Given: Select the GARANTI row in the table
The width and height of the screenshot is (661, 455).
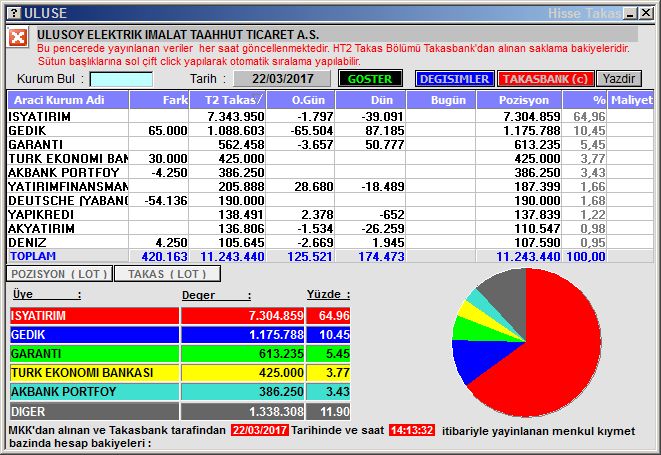Looking at the screenshot, I should tap(330, 144).
